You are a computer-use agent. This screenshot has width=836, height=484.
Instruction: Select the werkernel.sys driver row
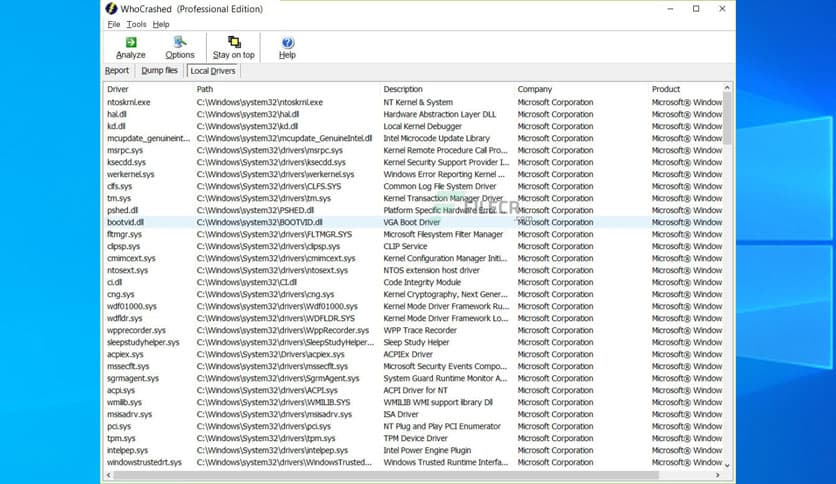414,174
